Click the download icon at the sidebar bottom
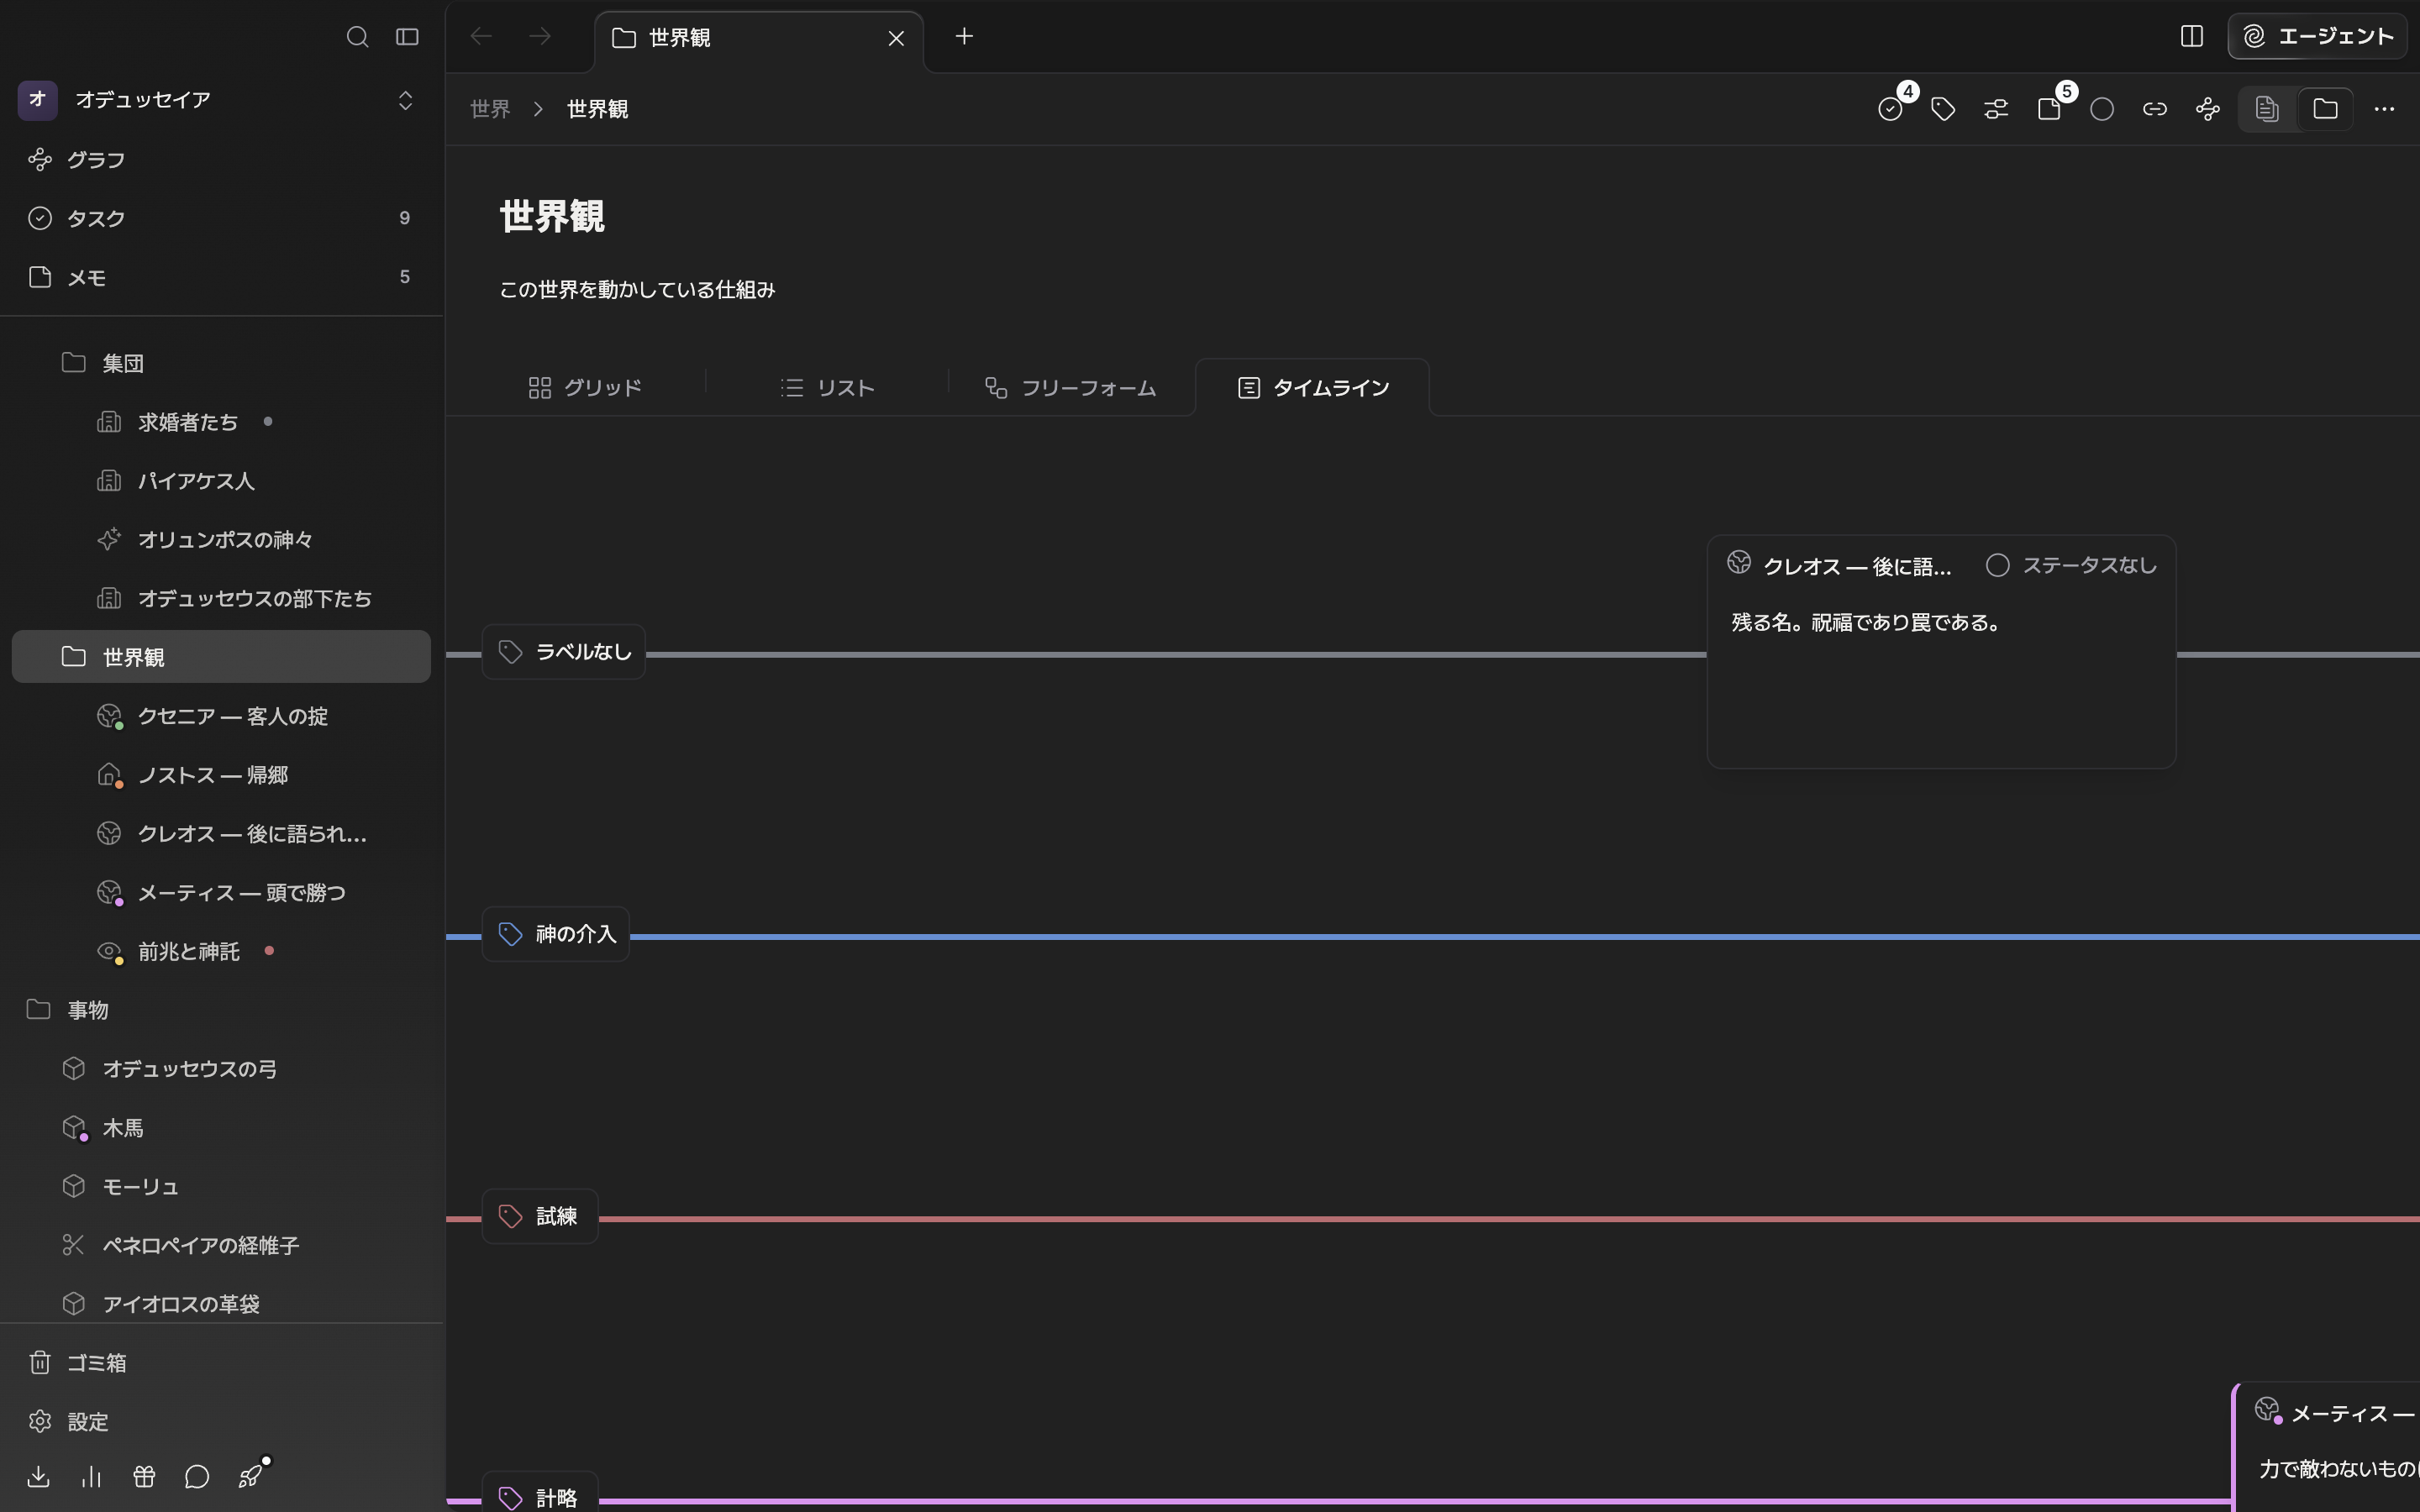2420x1512 pixels. pos(39,1476)
